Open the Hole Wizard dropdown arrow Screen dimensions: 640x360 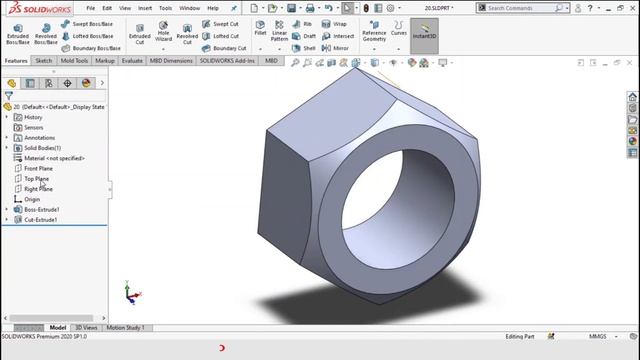coord(163,49)
